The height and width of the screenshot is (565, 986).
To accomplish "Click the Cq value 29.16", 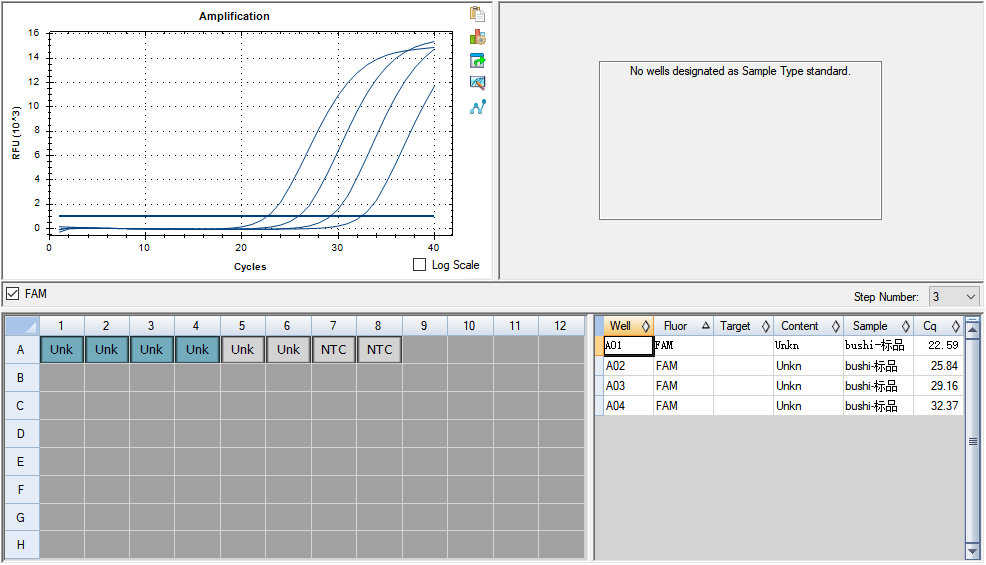I will 944,386.
